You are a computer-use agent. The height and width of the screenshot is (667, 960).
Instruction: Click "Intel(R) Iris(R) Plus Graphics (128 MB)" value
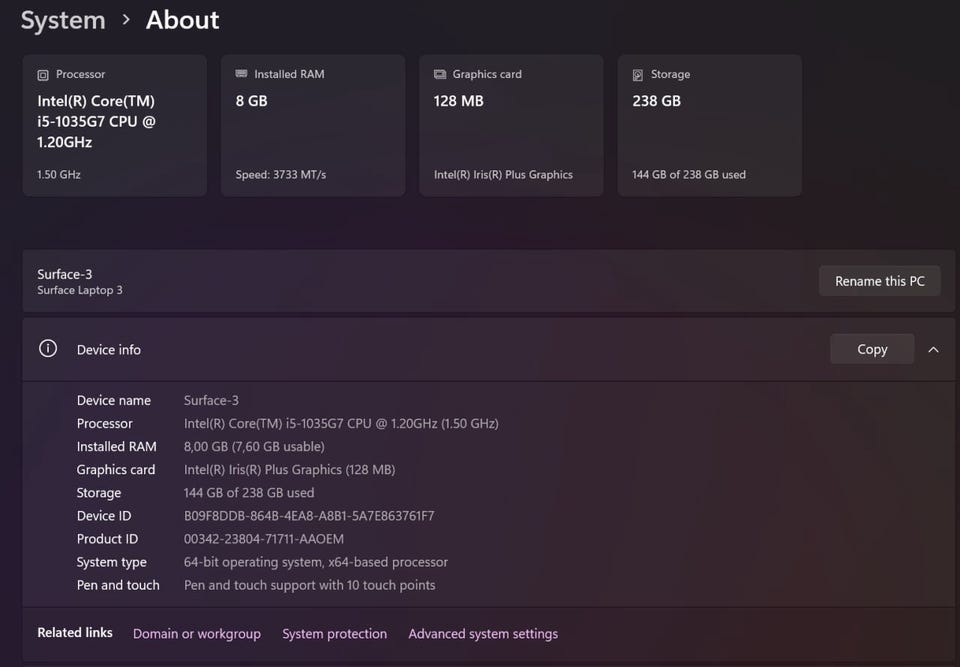(290, 470)
